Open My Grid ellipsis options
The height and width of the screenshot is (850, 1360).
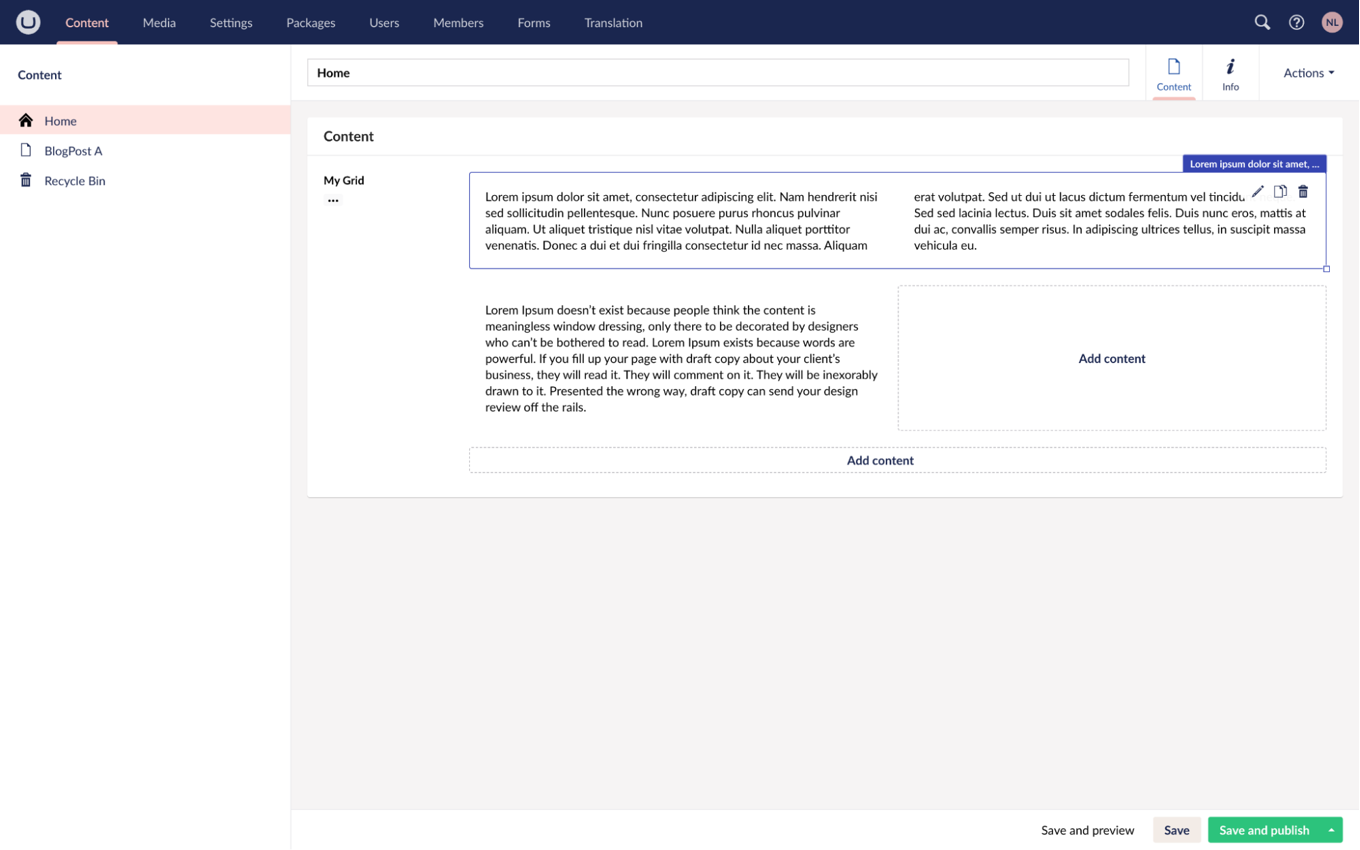(333, 200)
